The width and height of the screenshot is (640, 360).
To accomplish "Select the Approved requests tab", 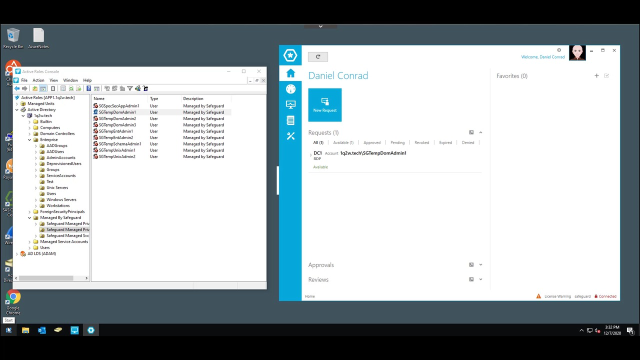I will pos(372,142).
